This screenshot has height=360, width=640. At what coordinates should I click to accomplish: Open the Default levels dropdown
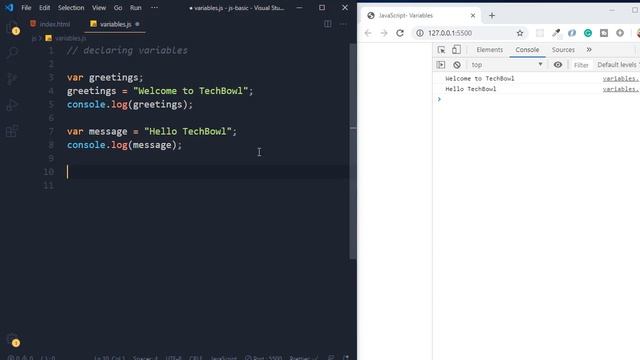pyautogui.click(x=617, y=65)
